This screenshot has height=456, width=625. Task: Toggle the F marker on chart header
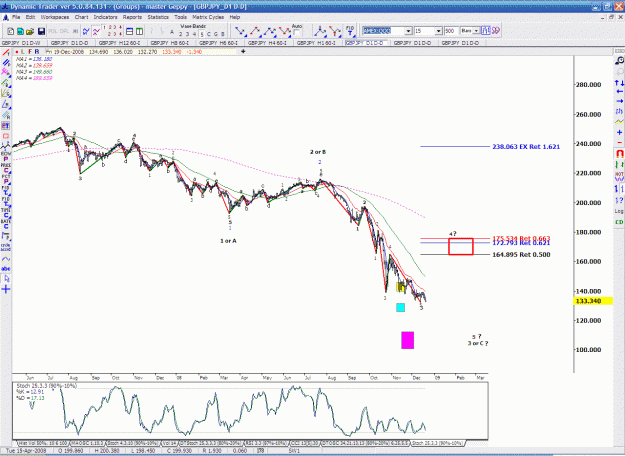[x=29, y=52]
